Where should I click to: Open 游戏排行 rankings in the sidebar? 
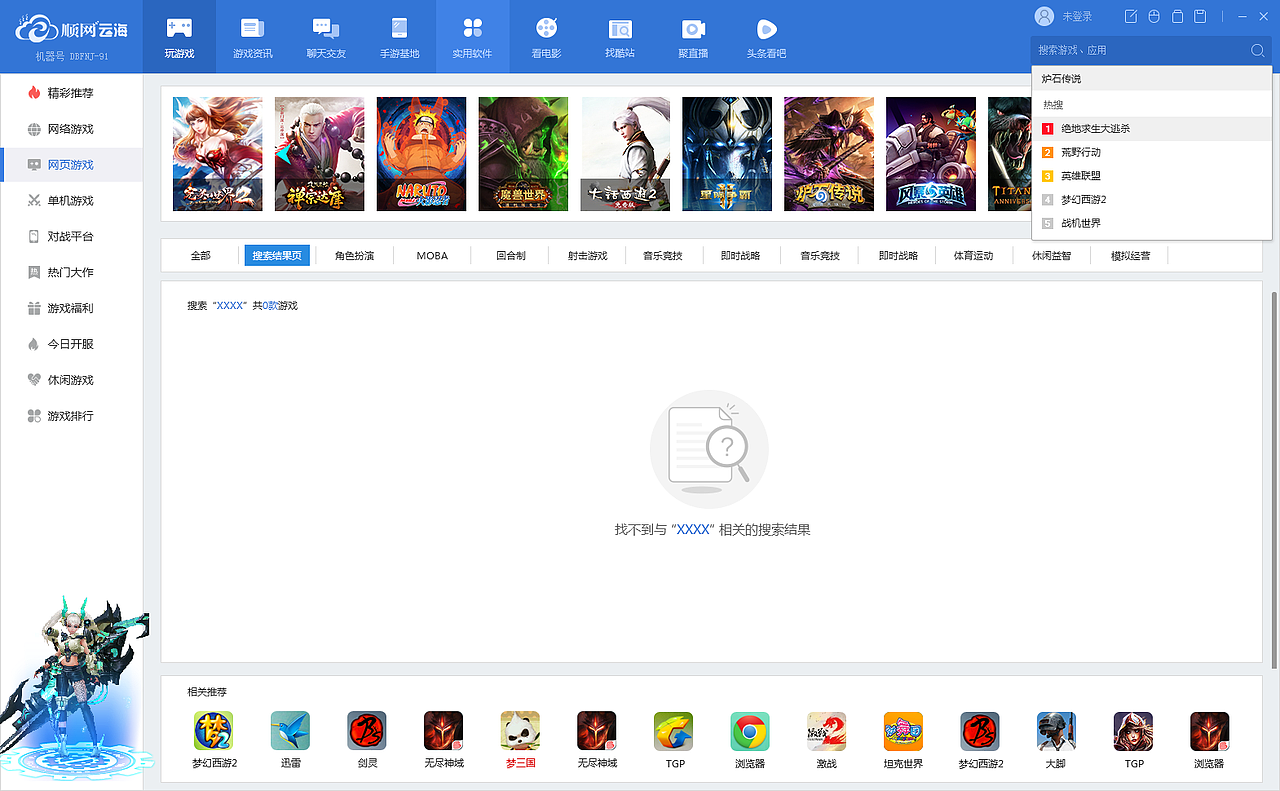[71, 416]
